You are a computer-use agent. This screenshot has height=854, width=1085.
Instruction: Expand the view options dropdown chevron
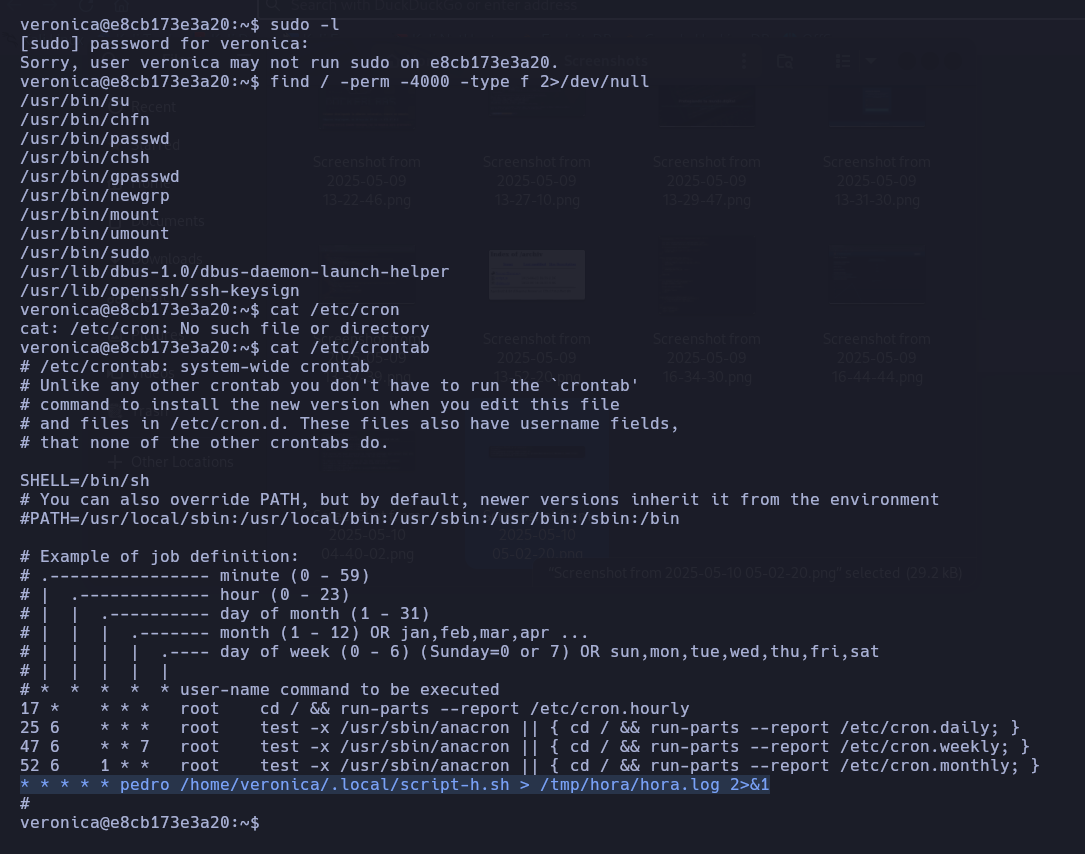coord(871,62)
